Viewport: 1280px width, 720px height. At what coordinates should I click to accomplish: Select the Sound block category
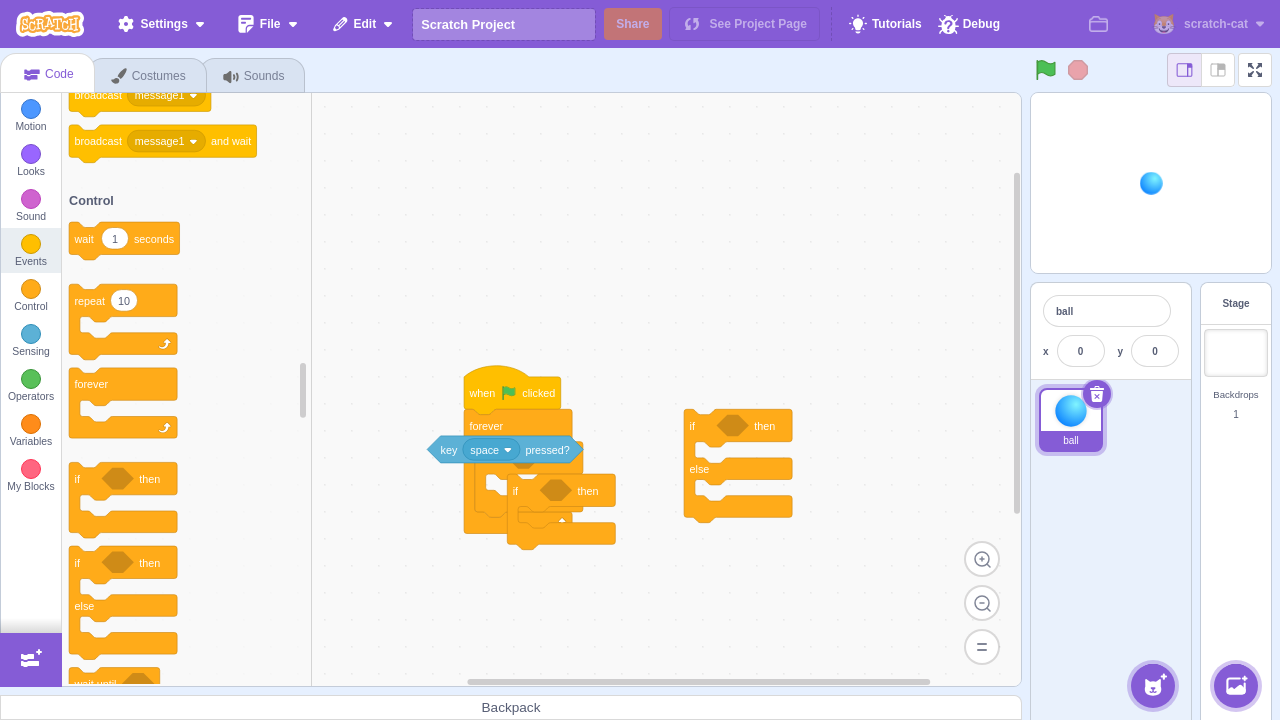31,206
